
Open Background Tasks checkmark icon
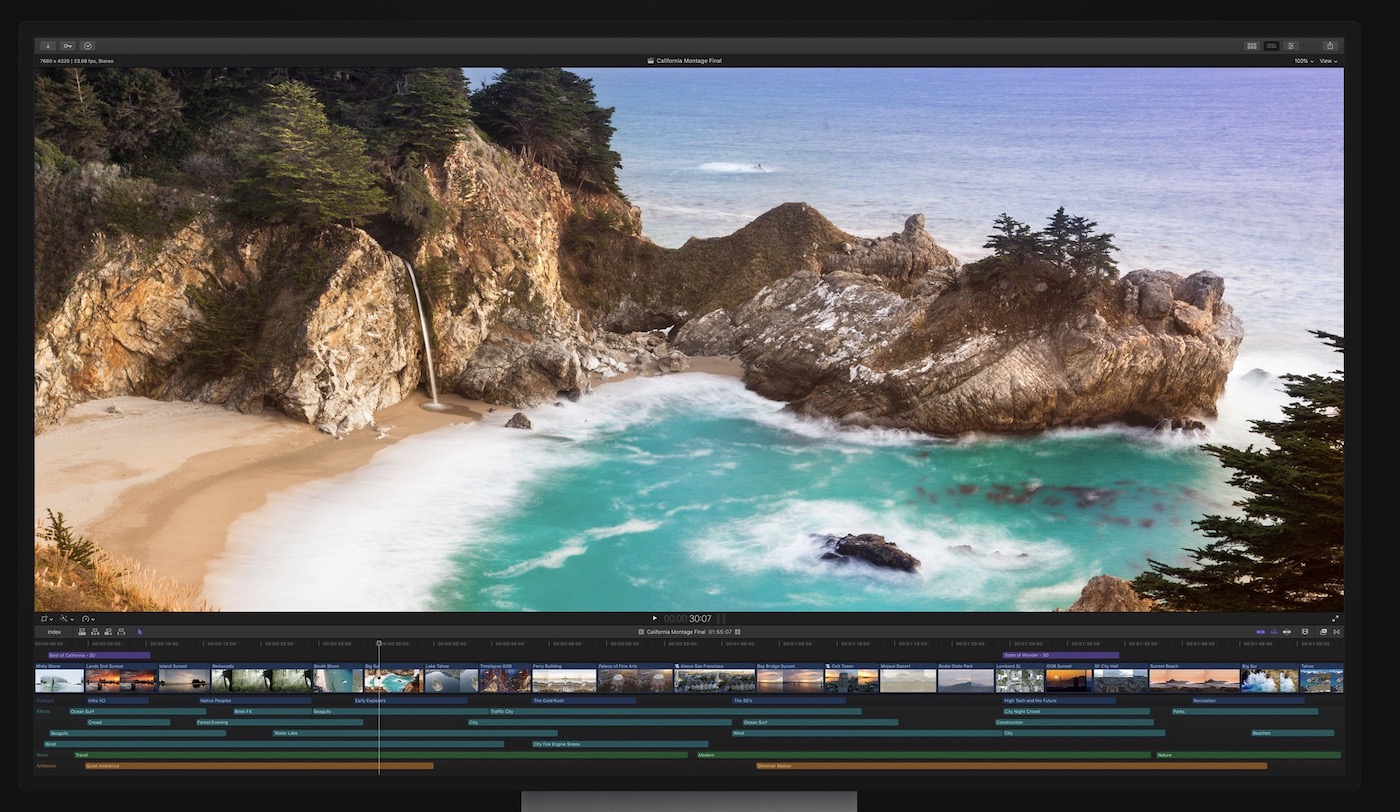click(x=87, y=46)
